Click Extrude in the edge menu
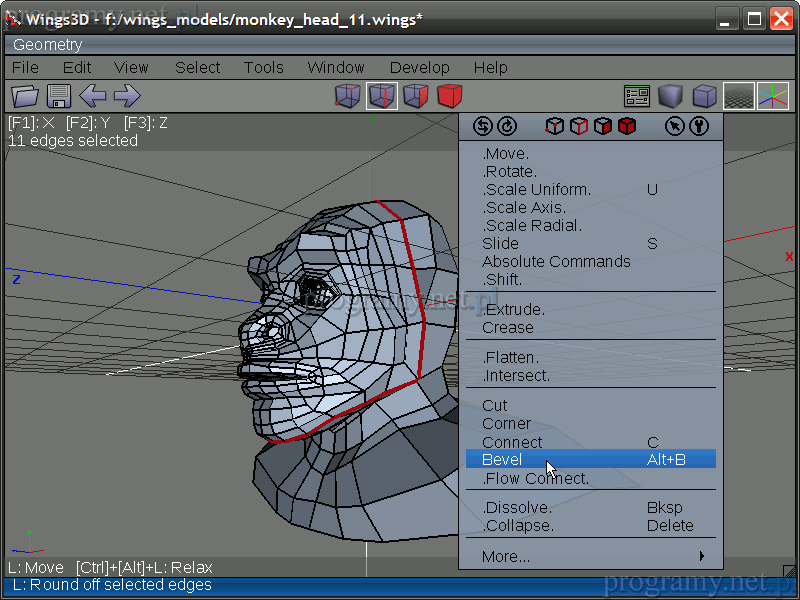The height and width of the screenshot is (600, 800). (x=513, y=310)
